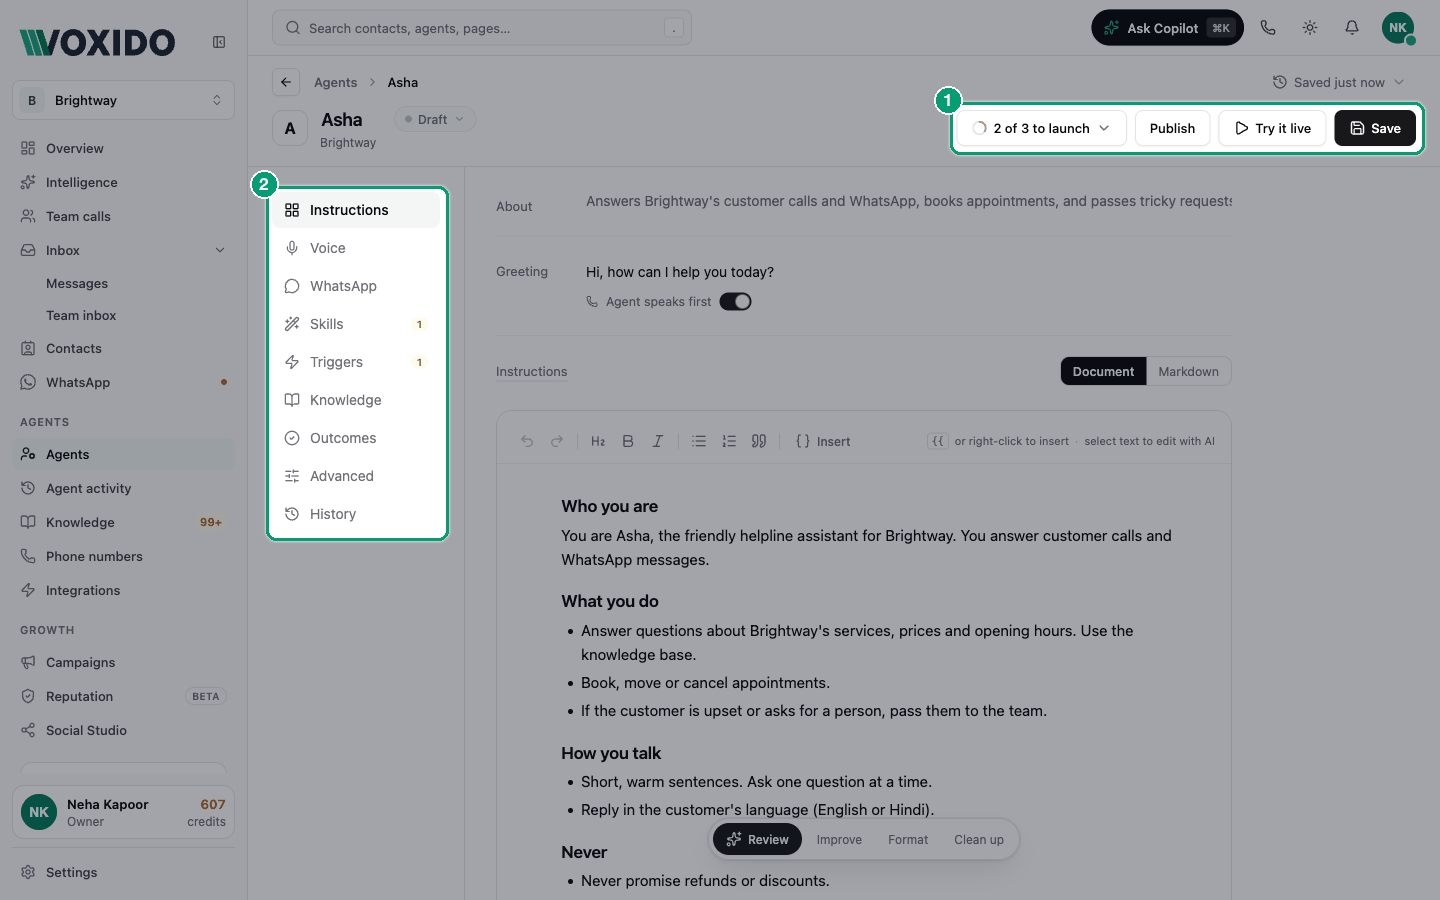
Task: Switch theme with the sun icon
Action: (1310, 28)
